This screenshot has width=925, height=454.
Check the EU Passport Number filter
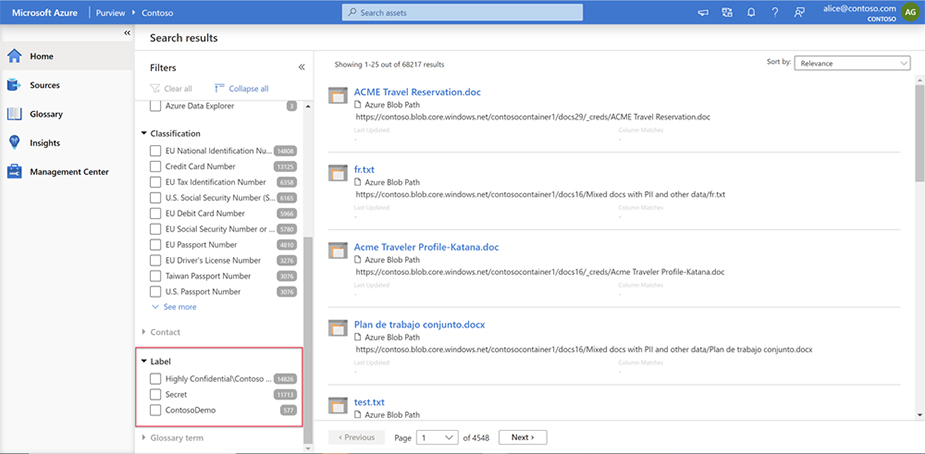pos(155,244)
